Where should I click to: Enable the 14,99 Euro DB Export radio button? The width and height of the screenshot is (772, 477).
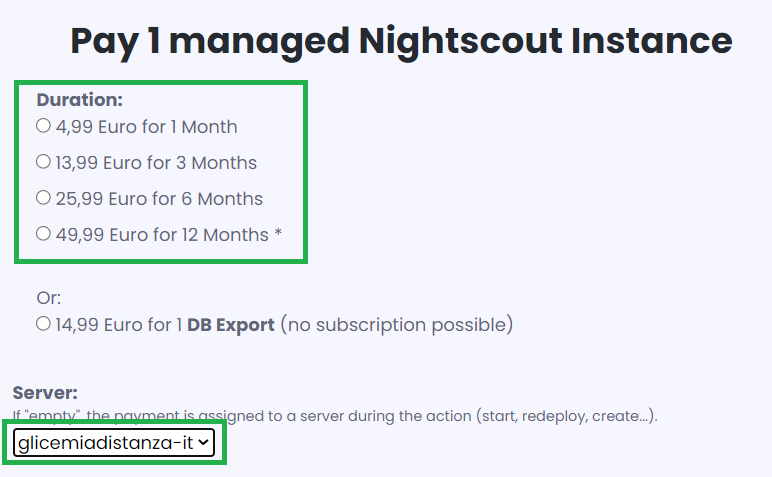pos(43,323)
